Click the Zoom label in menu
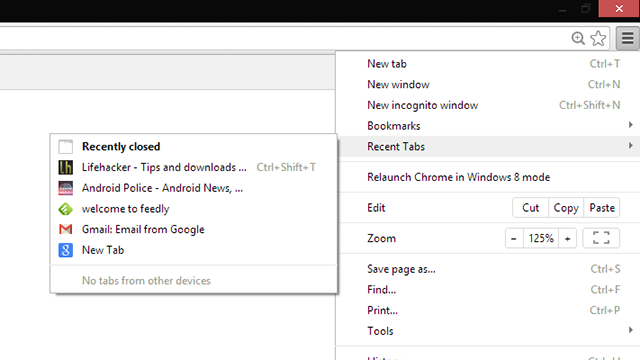 (381, 238)
